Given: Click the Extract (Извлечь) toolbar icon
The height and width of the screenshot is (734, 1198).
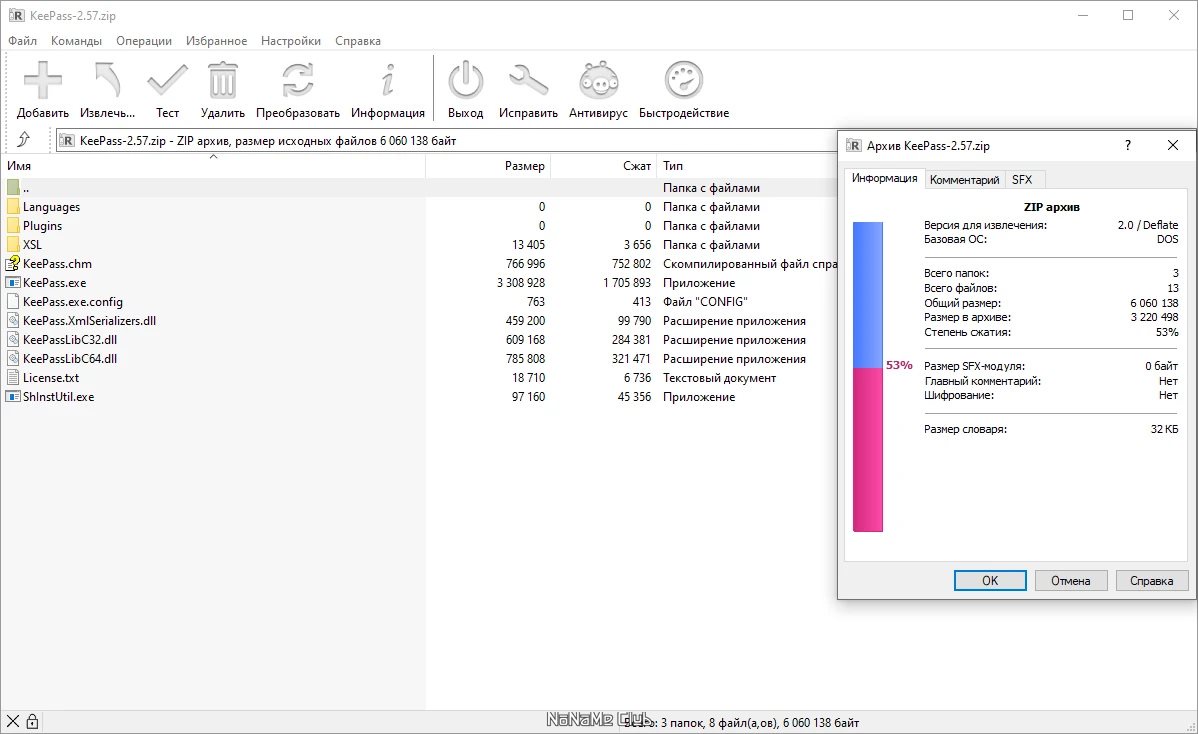Looking at the screenshot, I should point(107,82).
